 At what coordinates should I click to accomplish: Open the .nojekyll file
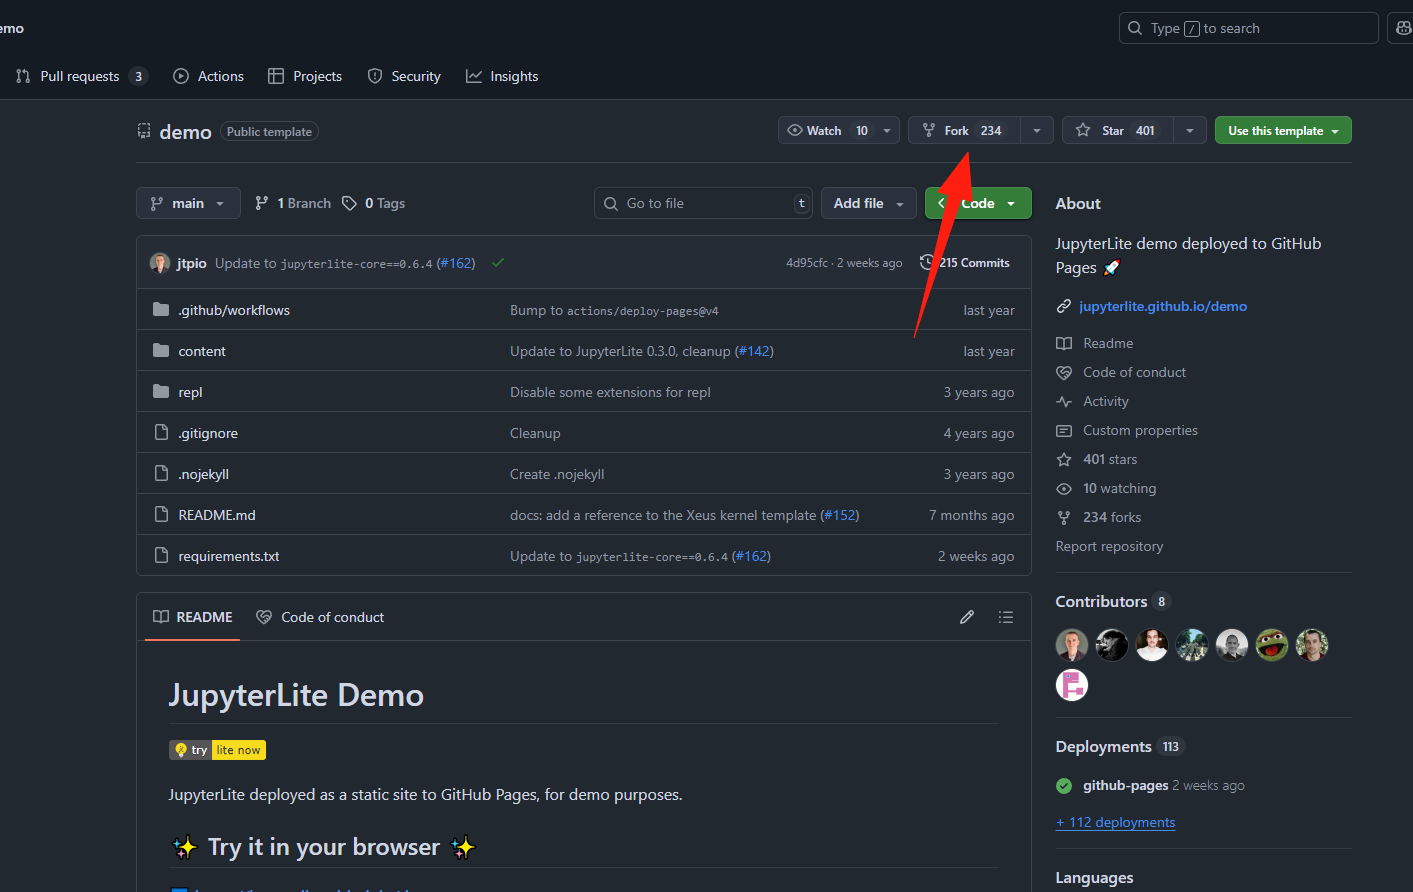[x=204, y=474]
